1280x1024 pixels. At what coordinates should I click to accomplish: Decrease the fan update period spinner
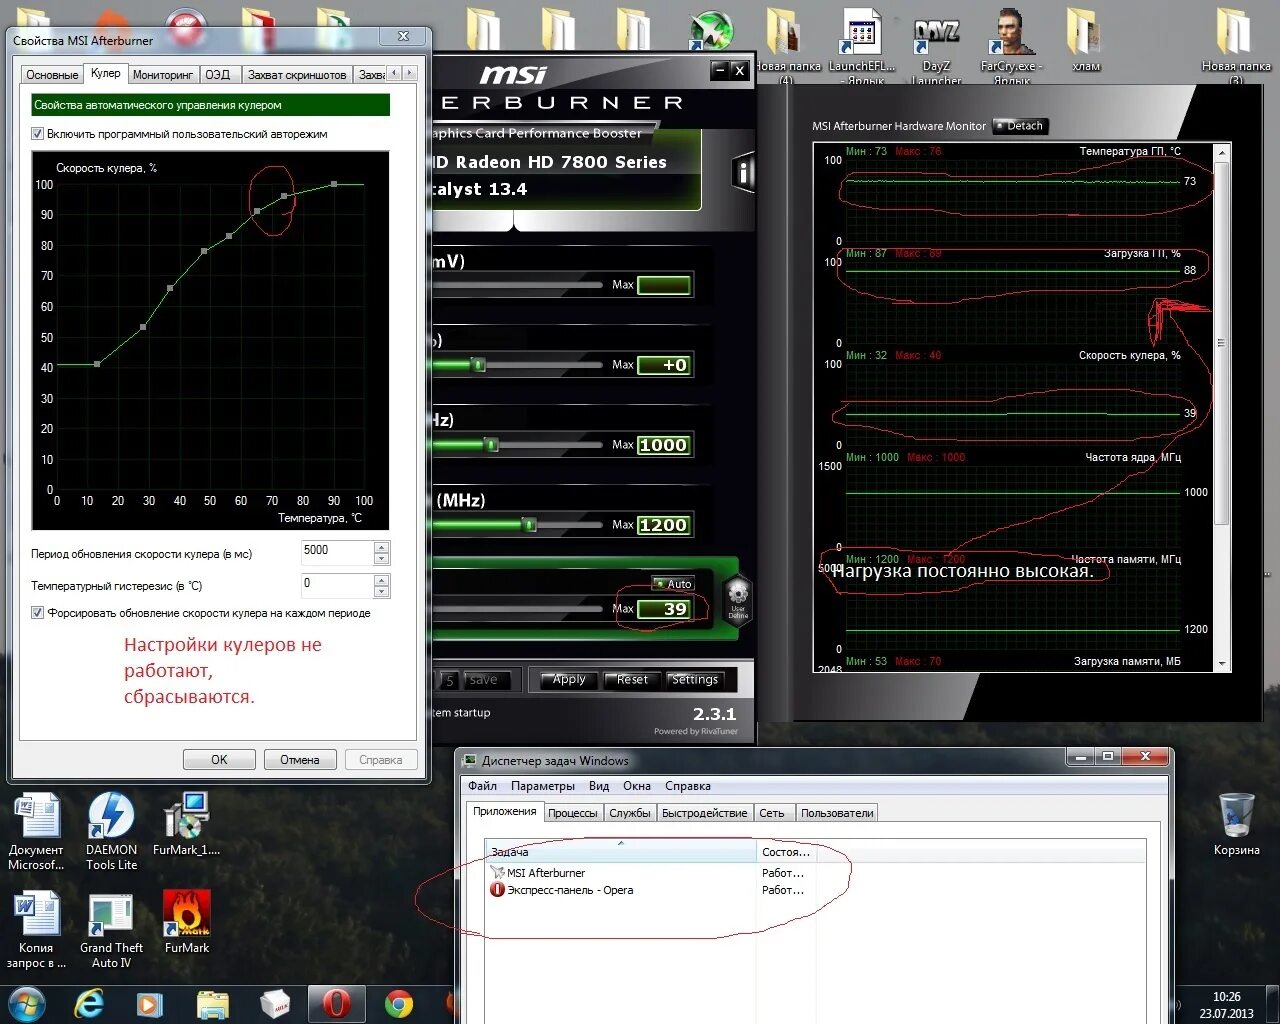tap(381, 559)
